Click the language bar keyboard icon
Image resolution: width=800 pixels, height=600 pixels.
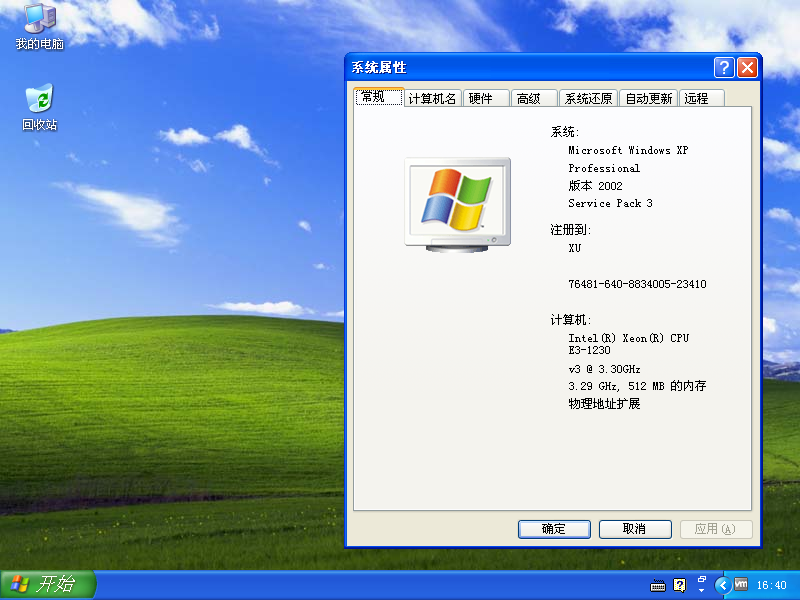[x=658, y=585]
